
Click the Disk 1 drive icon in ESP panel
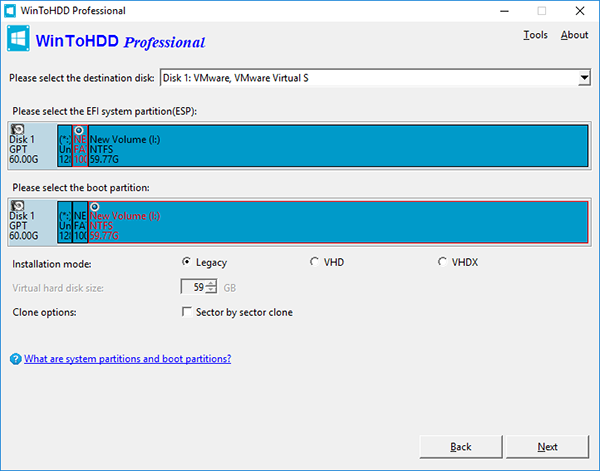[17, 129]
